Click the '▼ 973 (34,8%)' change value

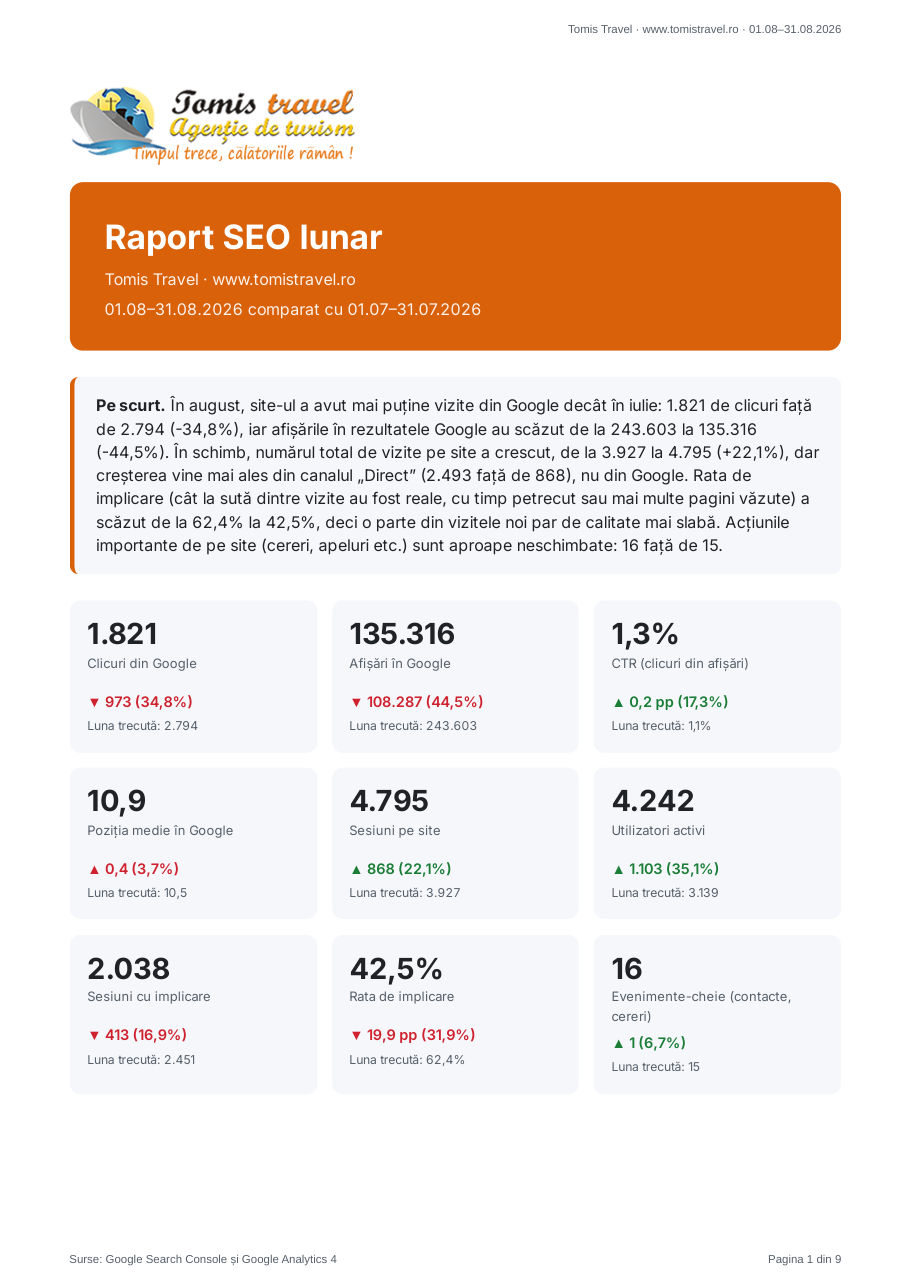(x=140, y=702)
